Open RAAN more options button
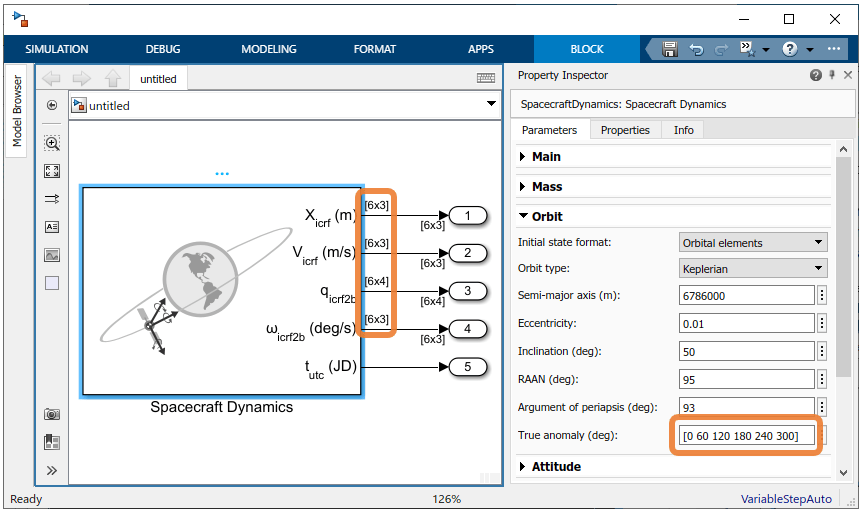This screenshot has width=863, height=513. [822, 380]
